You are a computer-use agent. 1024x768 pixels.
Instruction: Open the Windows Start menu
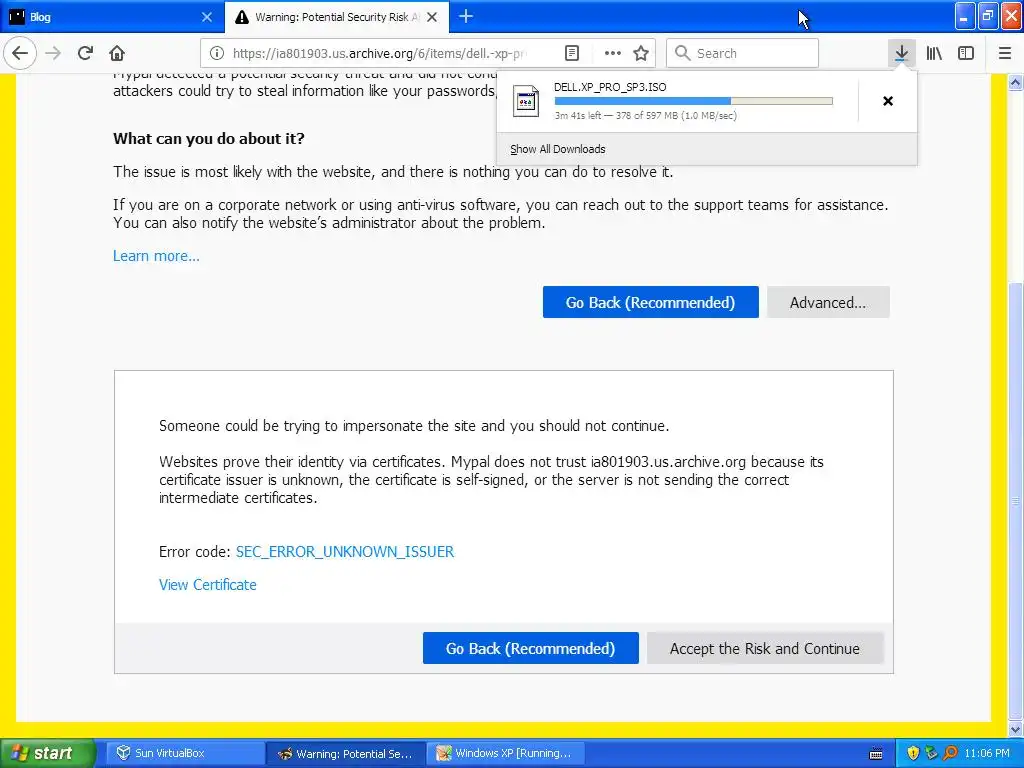[48, 753]
